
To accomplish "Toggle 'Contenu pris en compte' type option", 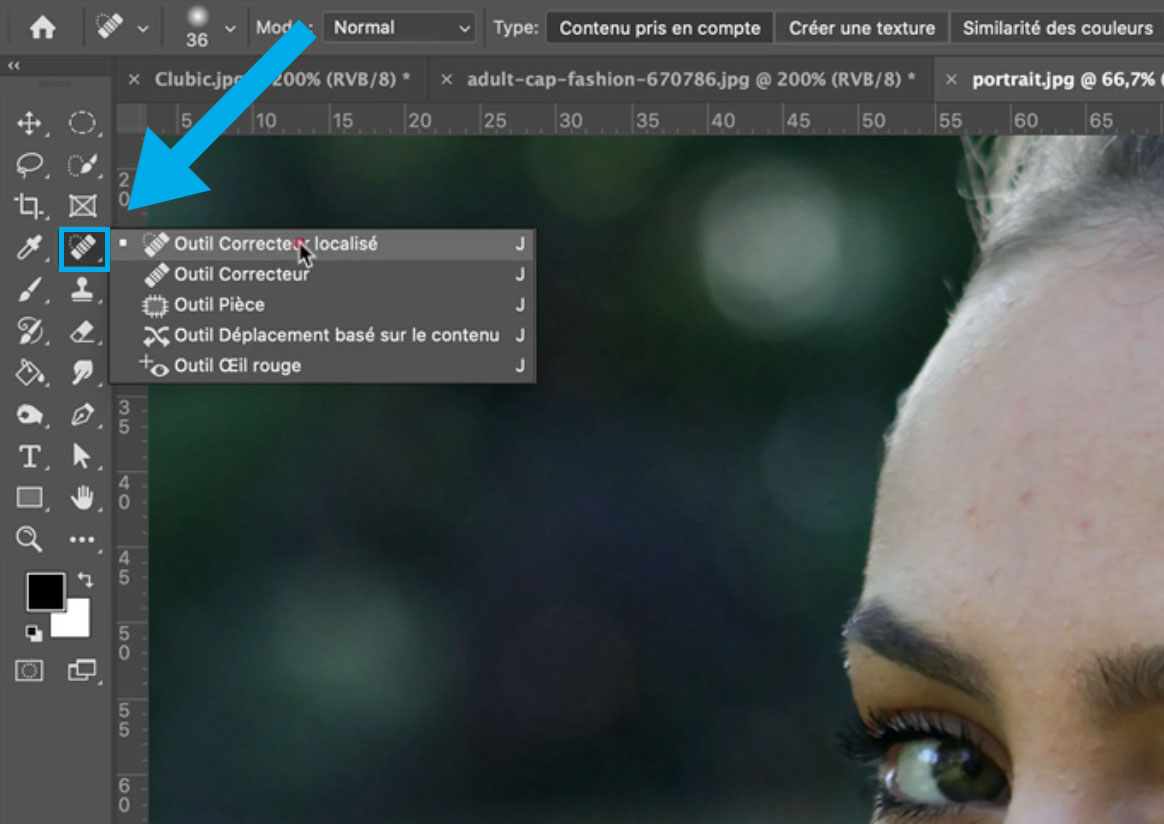I will click(659, 28).
